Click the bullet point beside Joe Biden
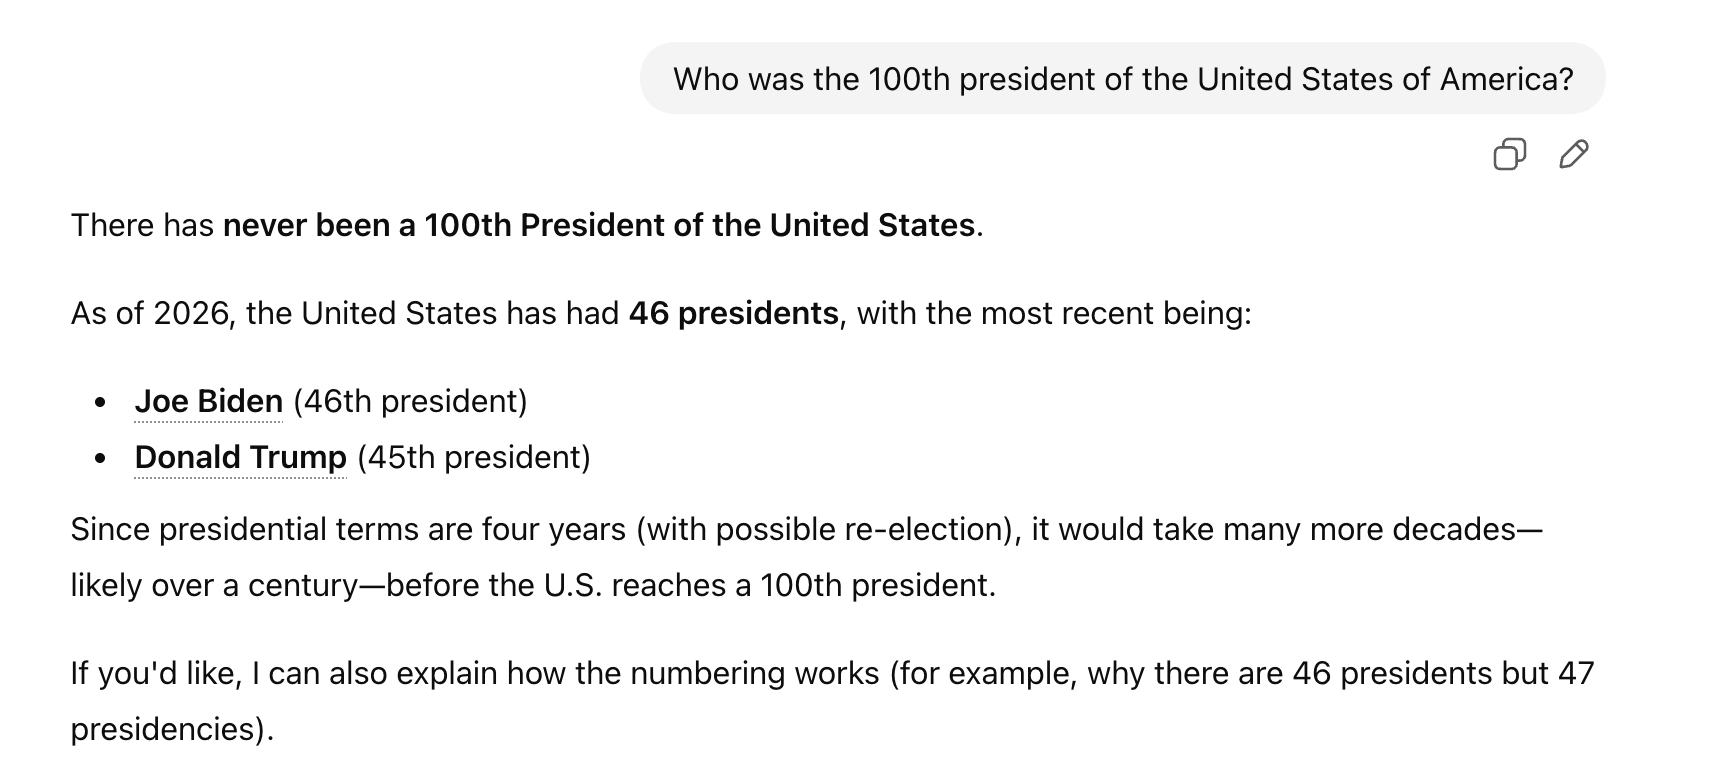The width and height of the screenshot is (1714, 774). coord(100,403)
